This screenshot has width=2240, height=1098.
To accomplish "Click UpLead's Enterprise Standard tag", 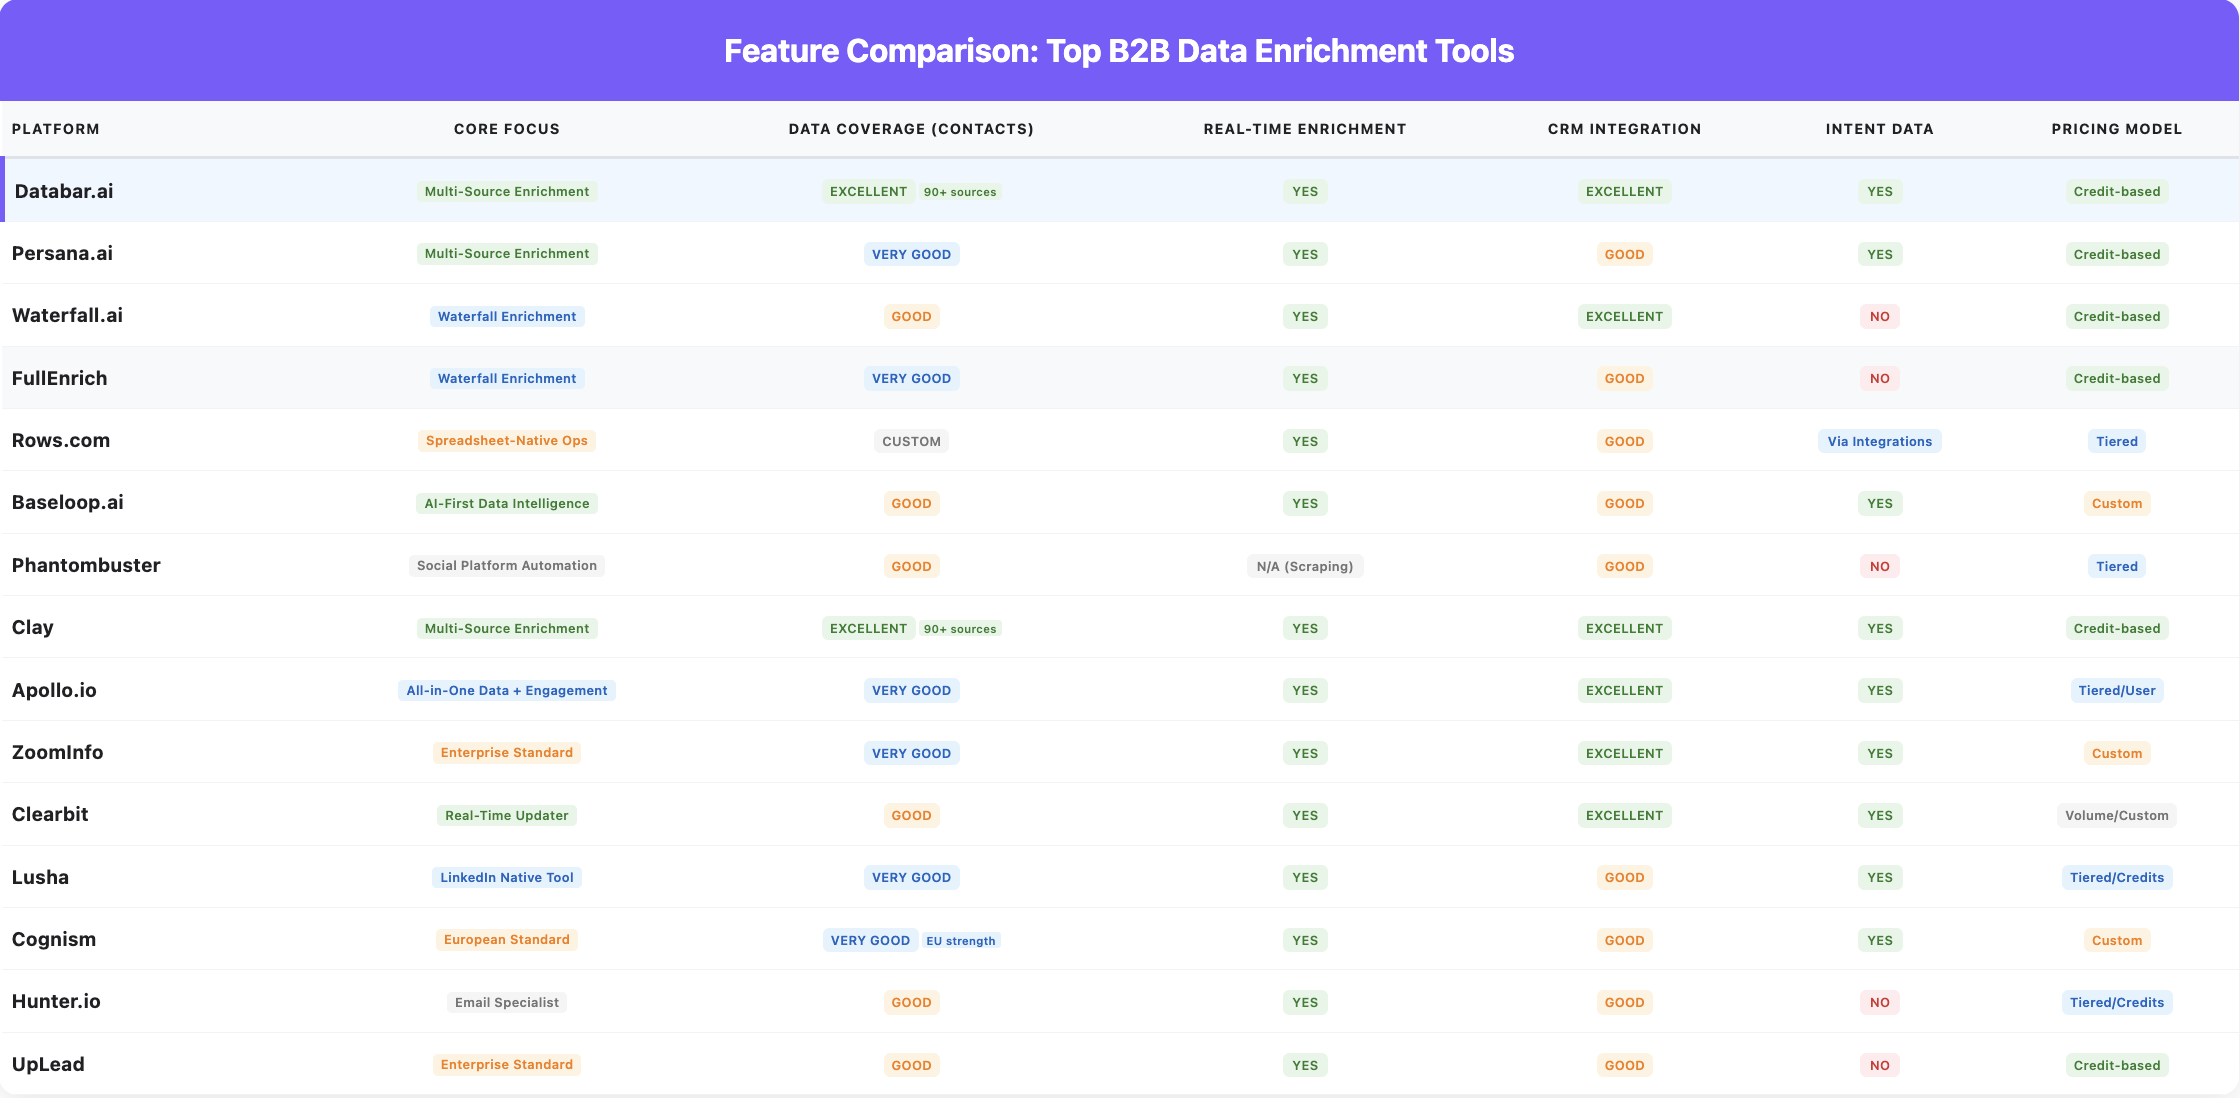I will click(x=507, y=1064).
